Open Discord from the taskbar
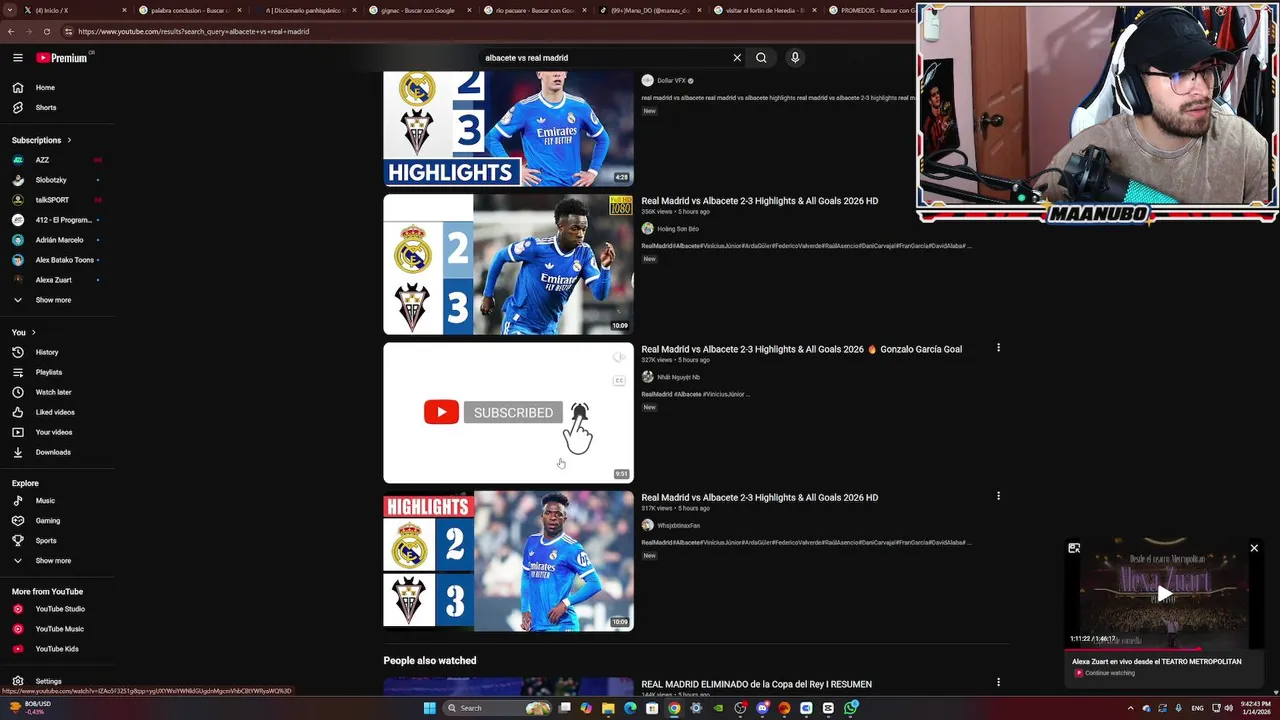The height and width of the screenshot is (720, 1280). click(762, 708)
